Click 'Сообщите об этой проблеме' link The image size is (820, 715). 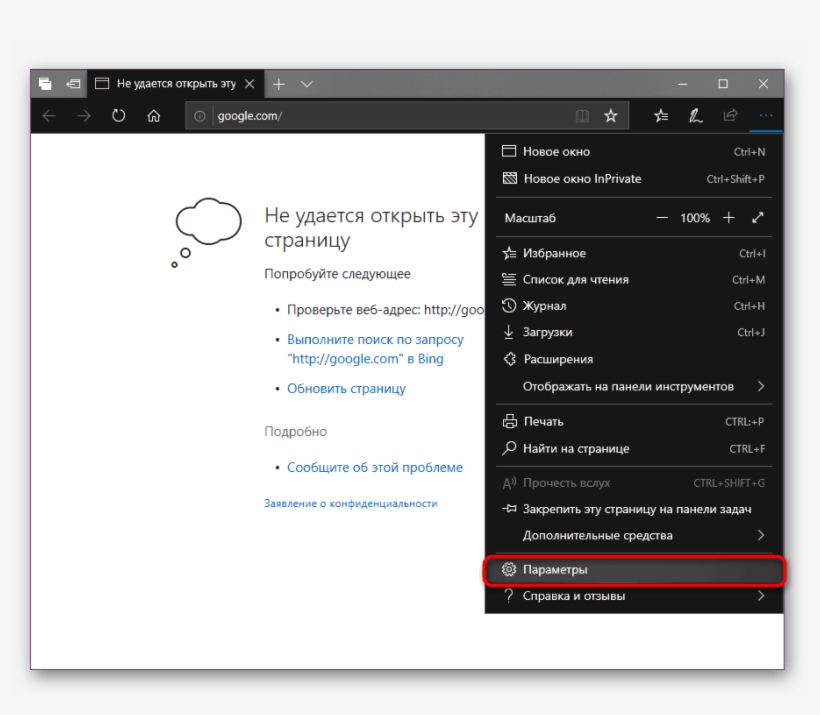(374, 467)
